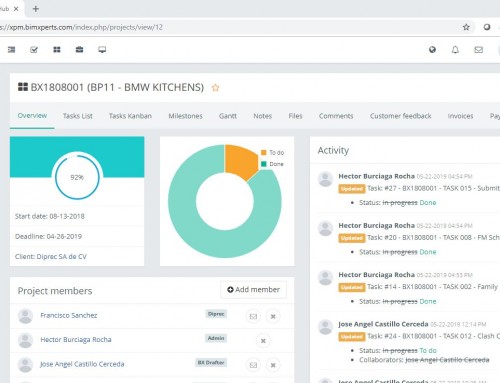Open Hector Burciaga Rocha member link
Viewport: 500px width, 383px height.
(x=76, y=340)
